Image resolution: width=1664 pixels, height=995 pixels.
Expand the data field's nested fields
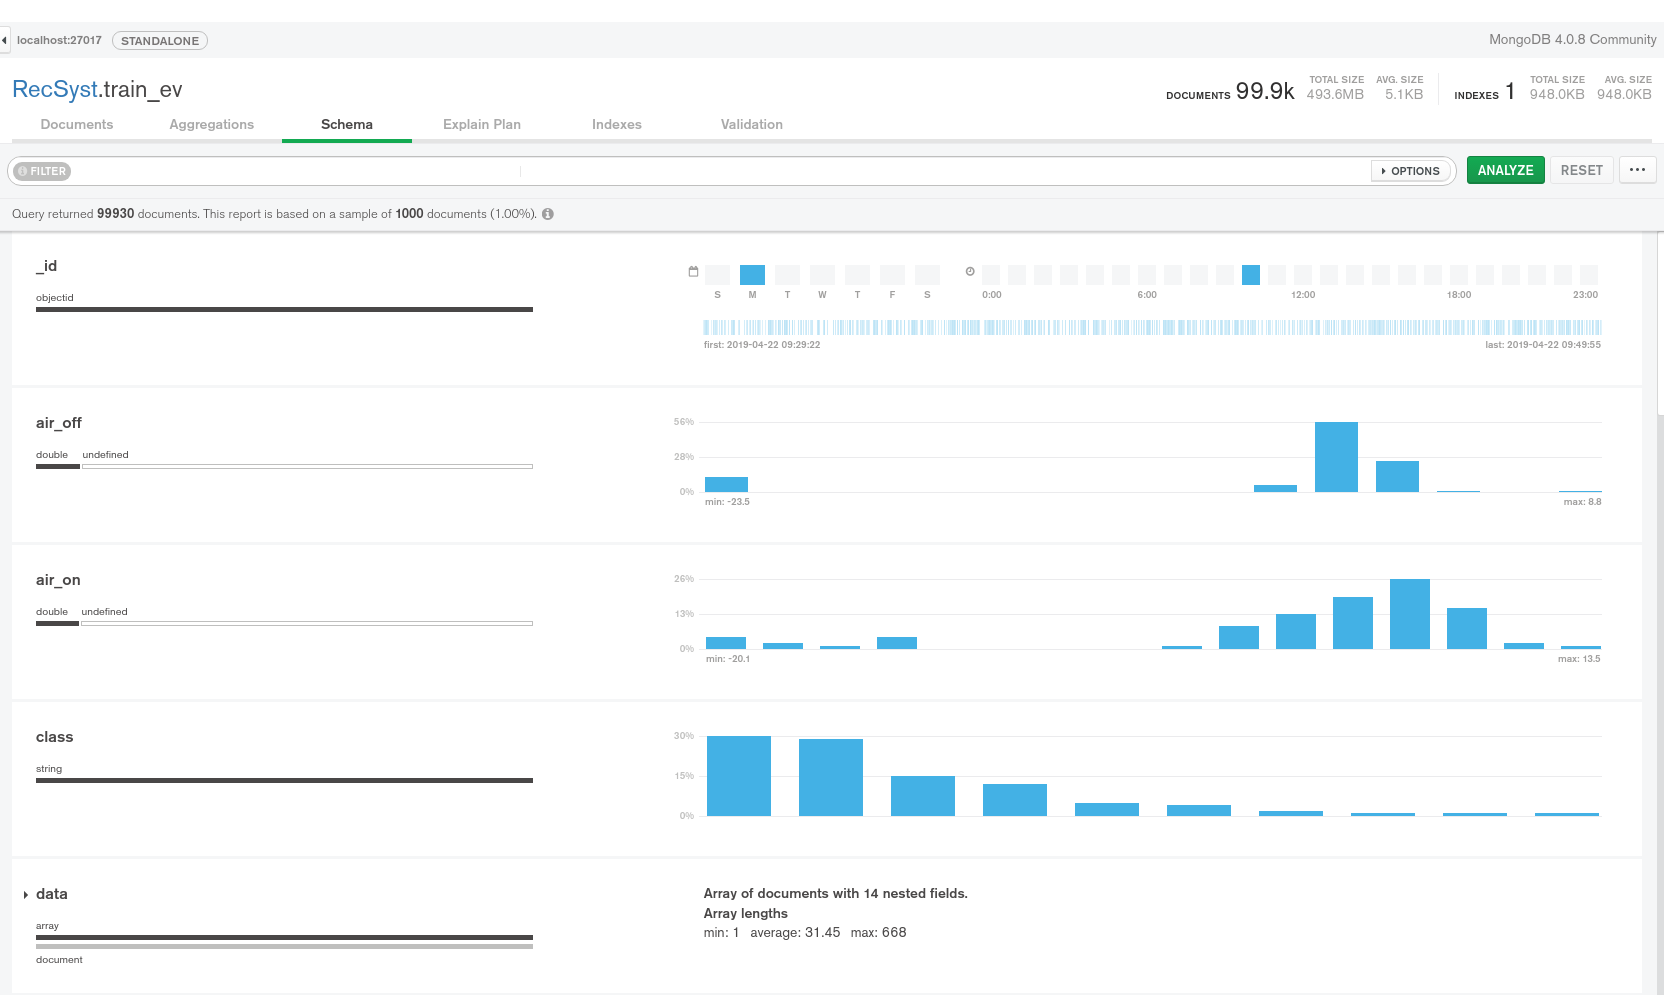26,895
